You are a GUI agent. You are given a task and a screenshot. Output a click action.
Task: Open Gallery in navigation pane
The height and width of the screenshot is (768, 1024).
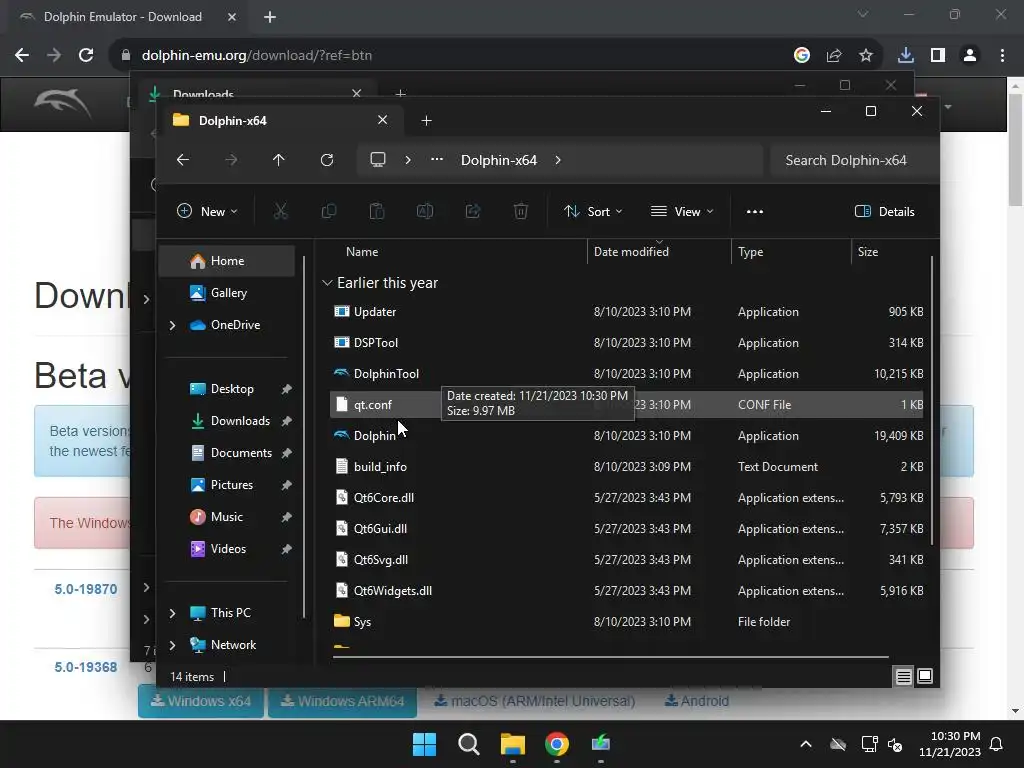[226, 293]
